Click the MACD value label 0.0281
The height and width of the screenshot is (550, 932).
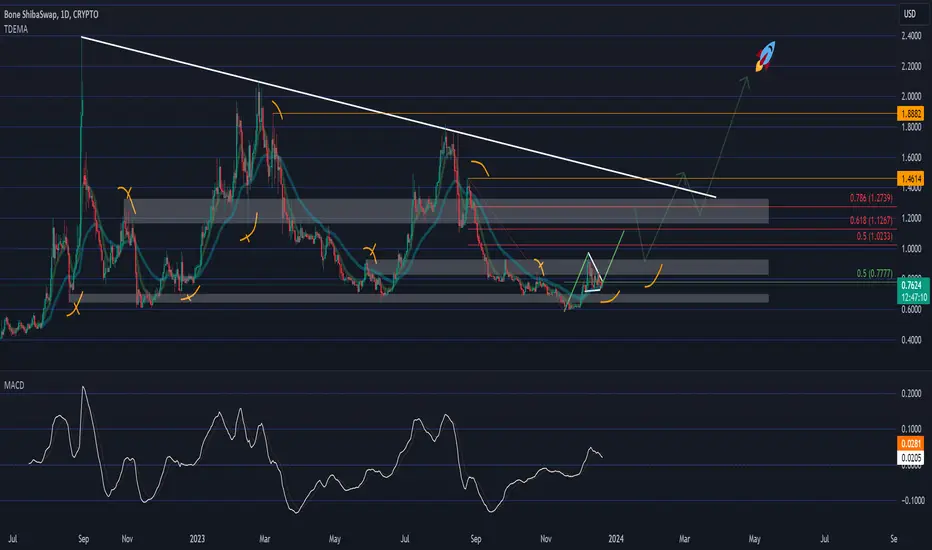[911, 444]
